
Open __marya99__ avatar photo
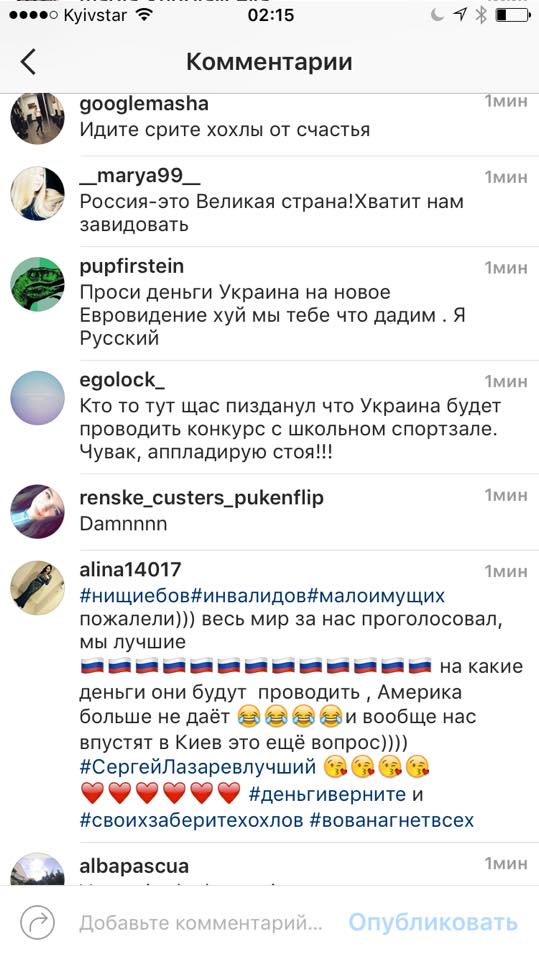pos(37,193)
